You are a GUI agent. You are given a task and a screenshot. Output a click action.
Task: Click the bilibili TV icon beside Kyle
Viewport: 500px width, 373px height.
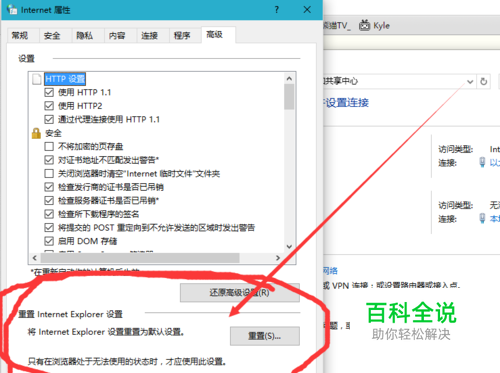pyautogui.click(x=364, y=25)
